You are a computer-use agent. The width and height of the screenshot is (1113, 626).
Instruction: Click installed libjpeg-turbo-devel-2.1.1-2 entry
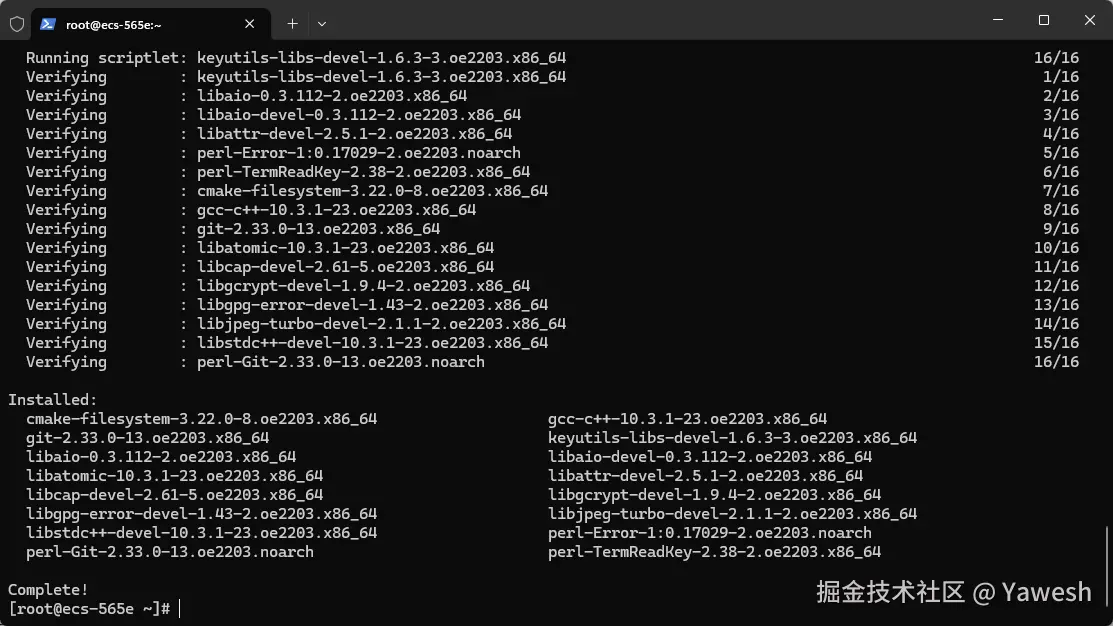733,514
